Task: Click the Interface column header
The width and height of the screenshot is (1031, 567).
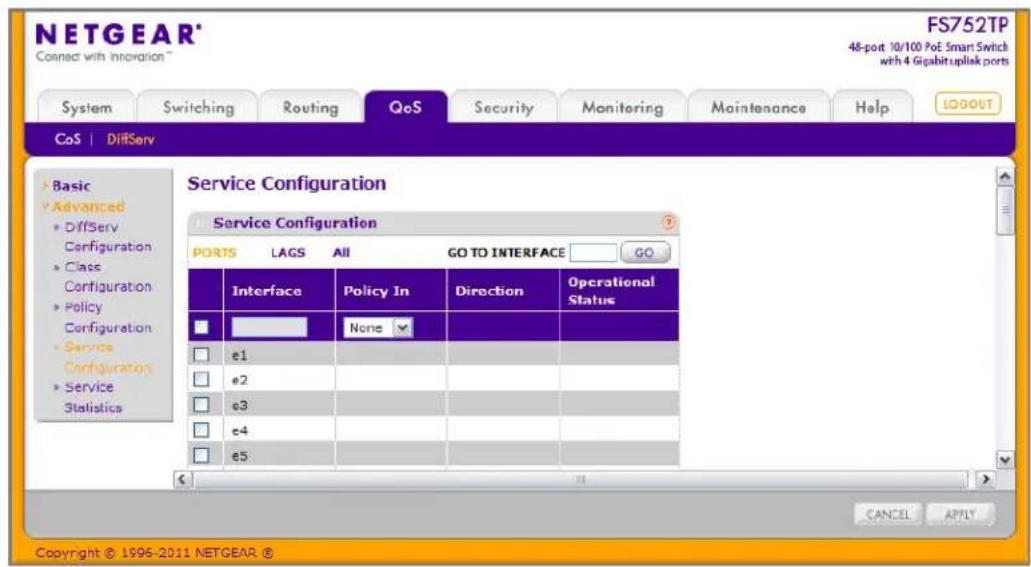Action: pyautogui.click(x=266, y=291)
